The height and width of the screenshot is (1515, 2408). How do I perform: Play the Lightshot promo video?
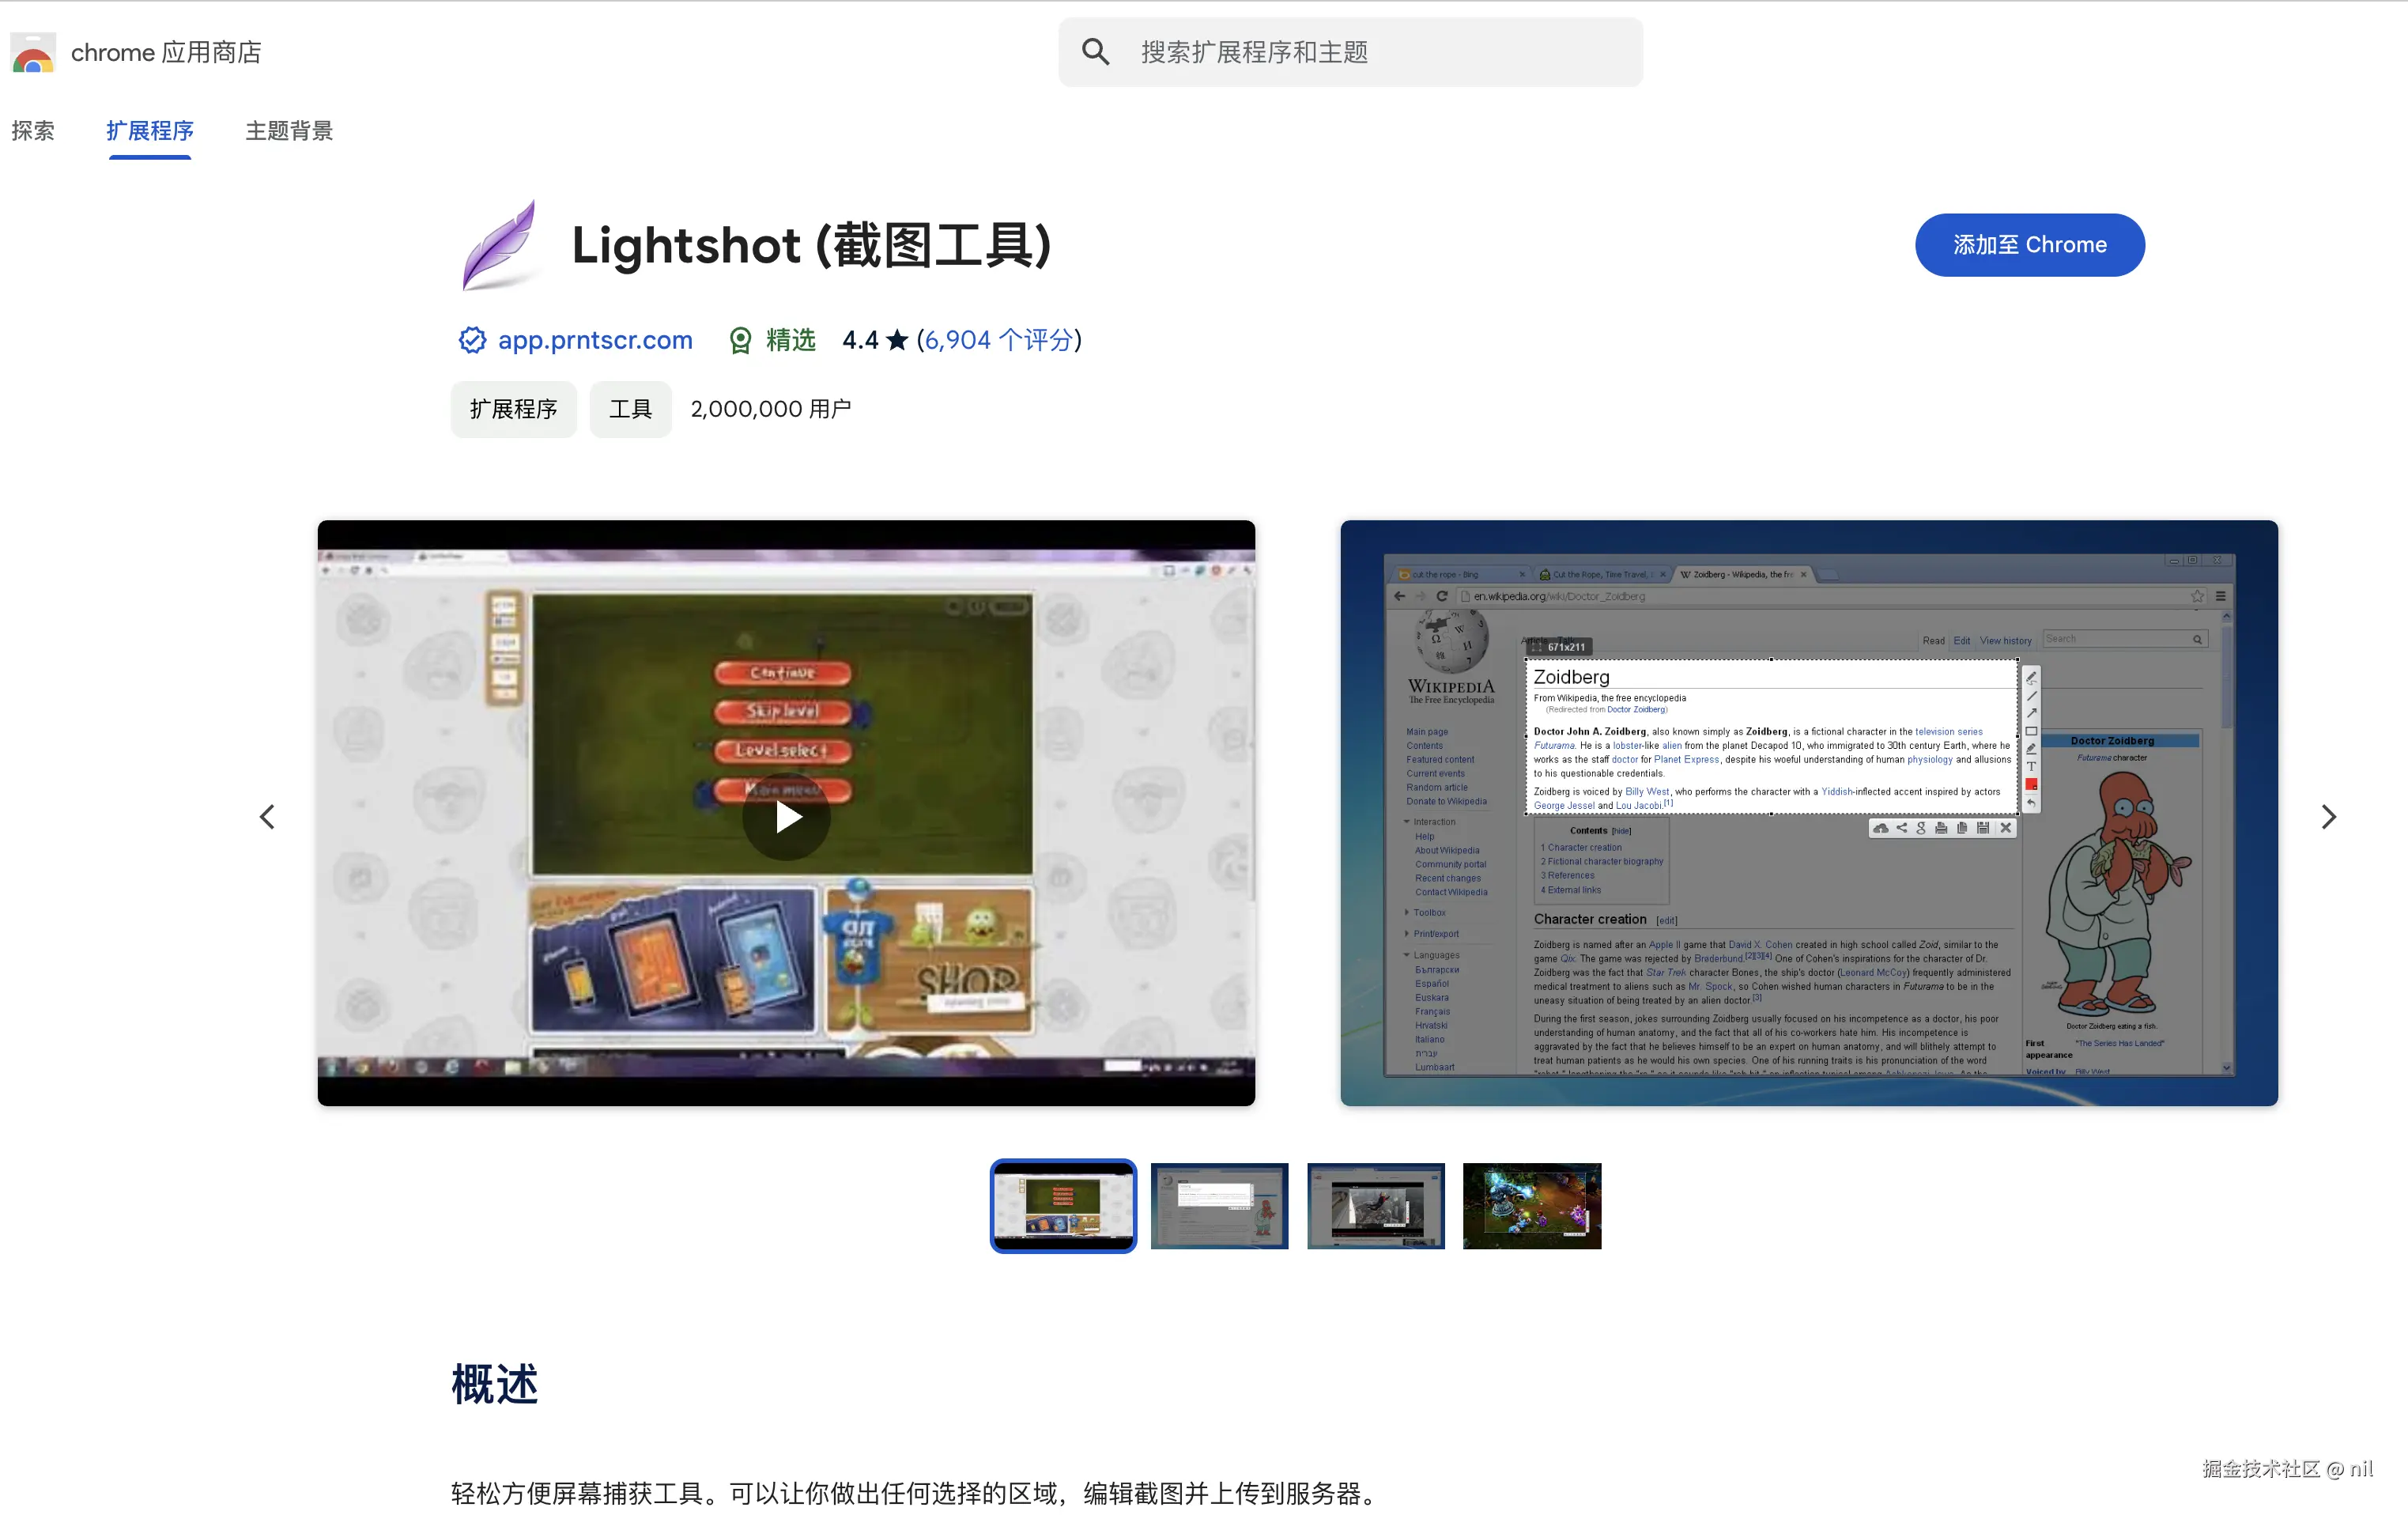pyautogui.click(x=787, y=816)
